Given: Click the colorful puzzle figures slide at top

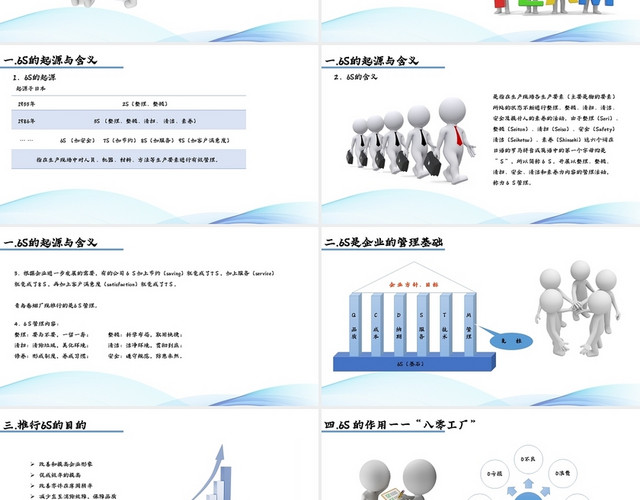Looking at the screenshot, I should tap(481, 21).
